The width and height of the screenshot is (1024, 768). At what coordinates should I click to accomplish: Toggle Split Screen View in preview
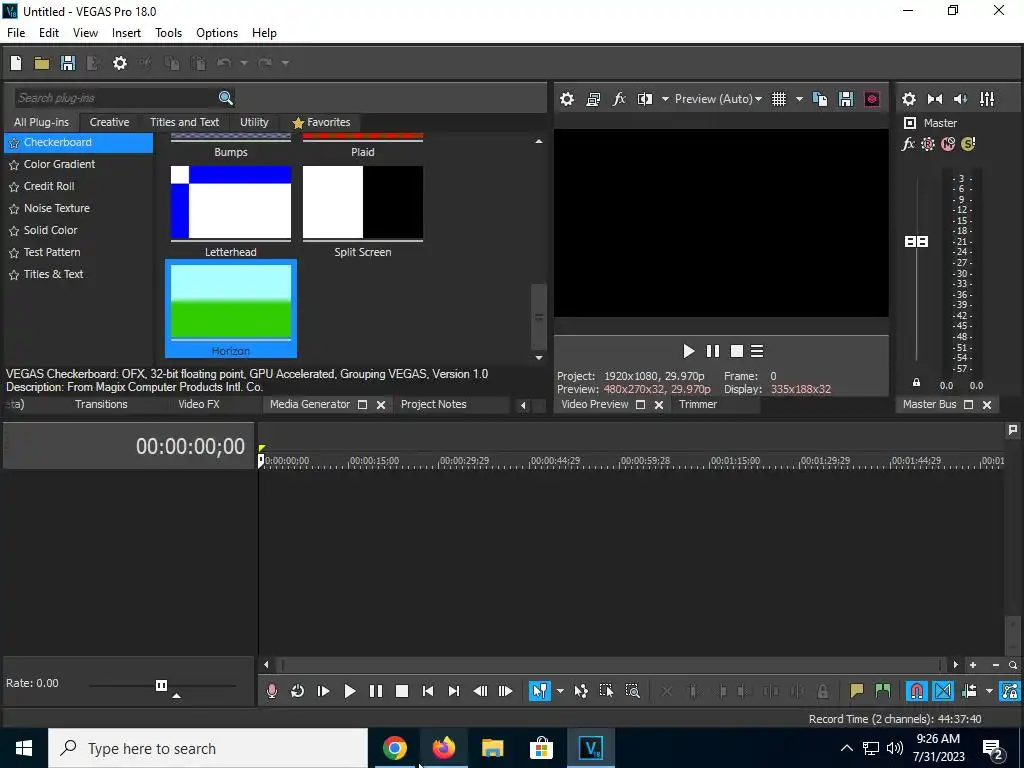click(645, 99)
